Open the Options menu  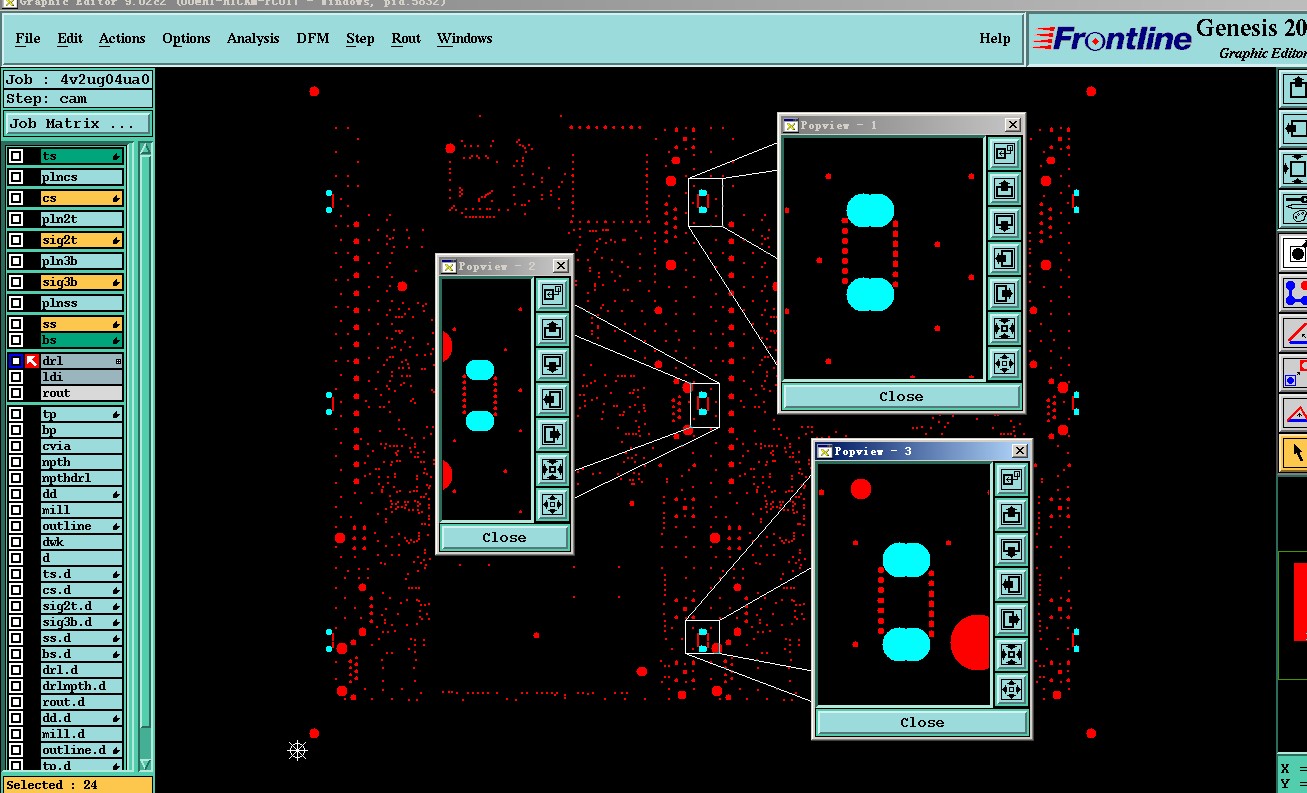tap(186, 38)
